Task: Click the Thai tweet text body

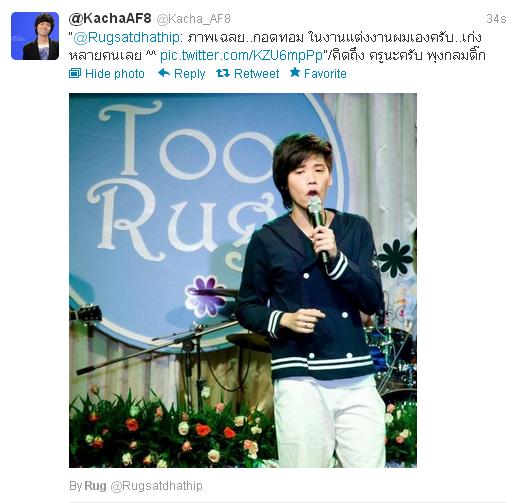Action: (277, 47)
